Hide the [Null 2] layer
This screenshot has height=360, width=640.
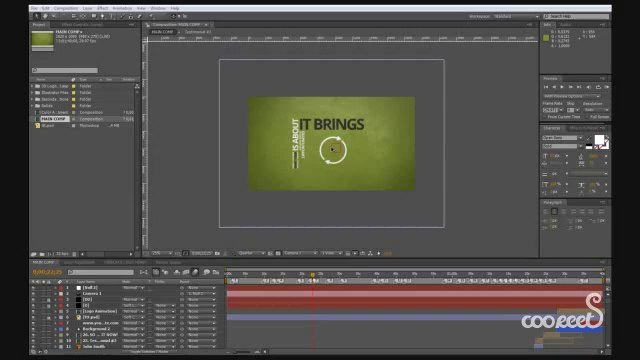[33, 288]
